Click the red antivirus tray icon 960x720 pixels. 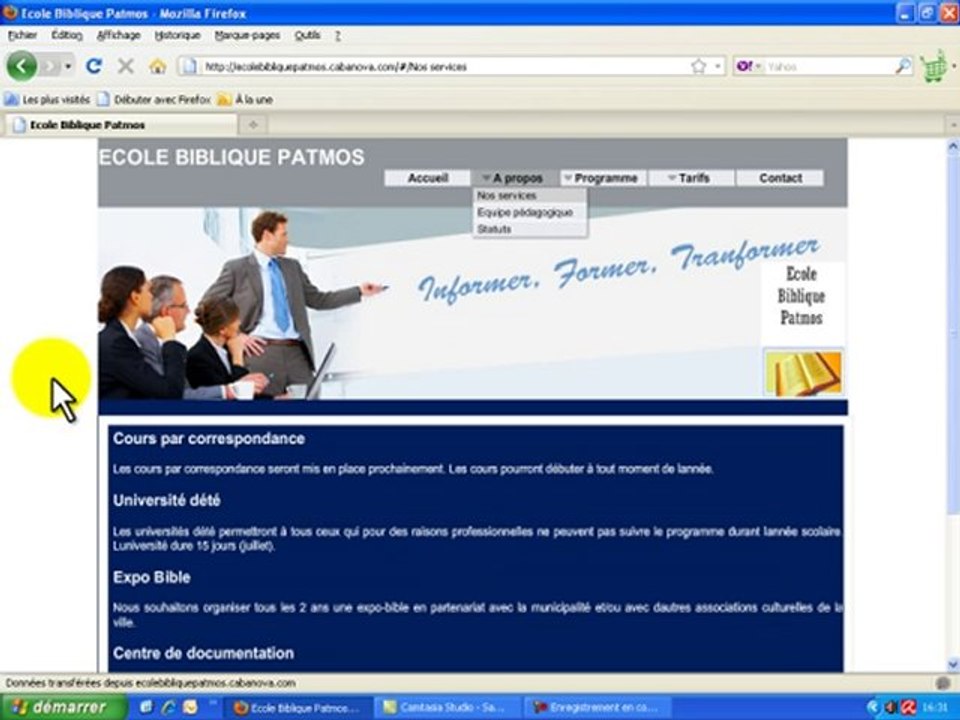coord(909,707)
